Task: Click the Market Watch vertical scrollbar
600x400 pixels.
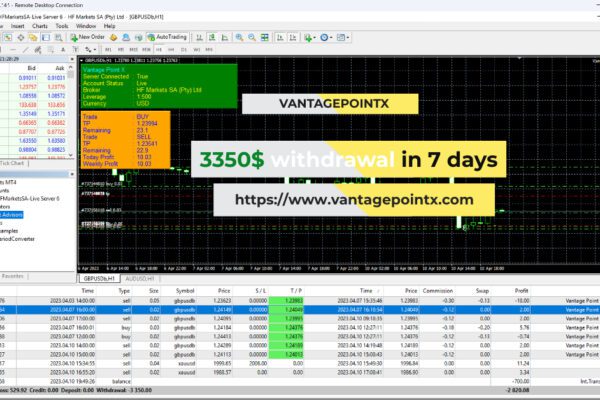Action: 71,111
